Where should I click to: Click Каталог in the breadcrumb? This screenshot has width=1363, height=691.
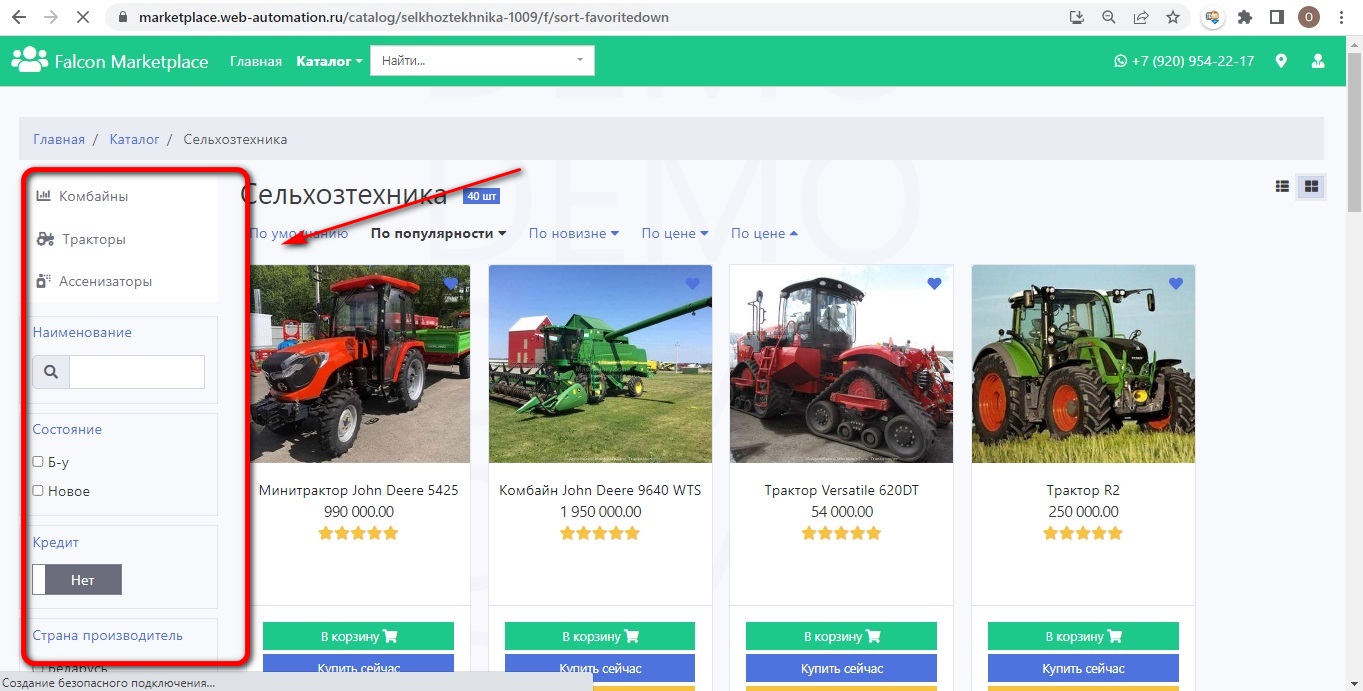pyautogui.click(x=135, y=139)
